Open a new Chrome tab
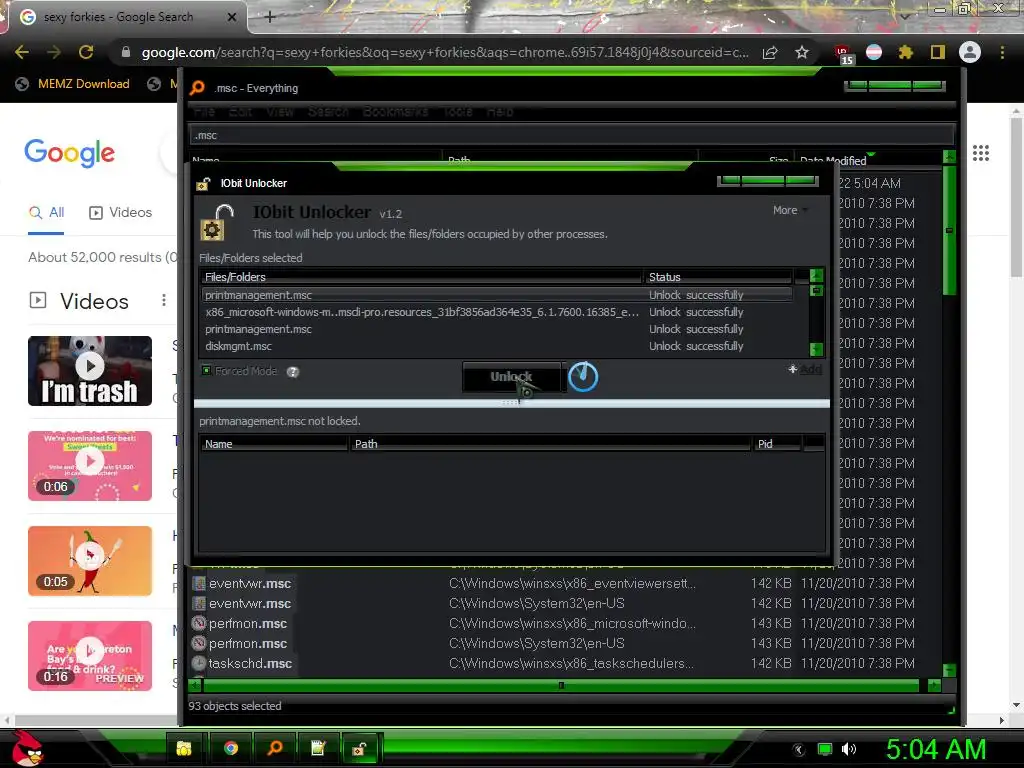Screen dimensions: 1024x768 [x=270, y=18]
